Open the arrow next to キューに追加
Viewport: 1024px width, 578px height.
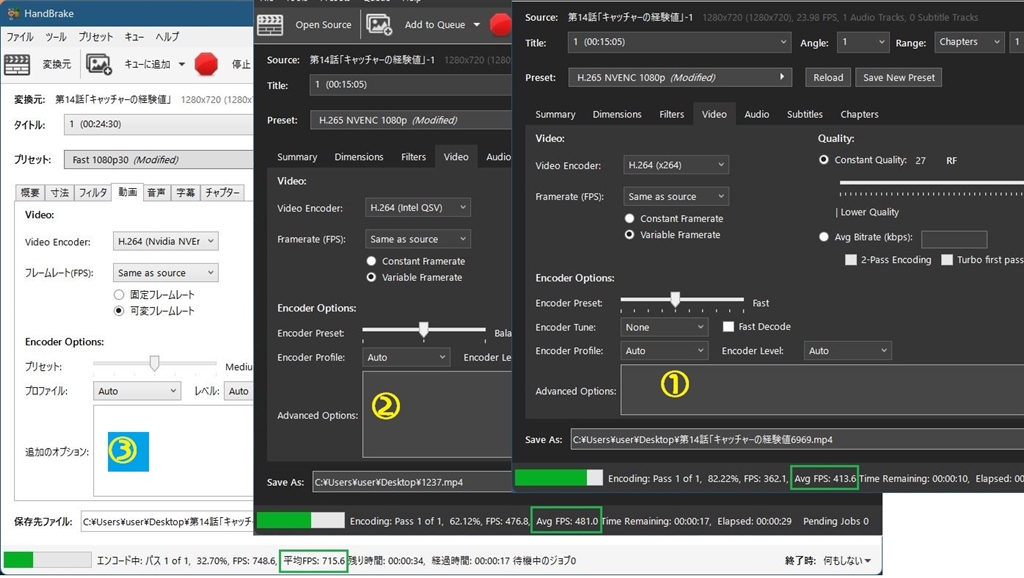coord(181,65)
